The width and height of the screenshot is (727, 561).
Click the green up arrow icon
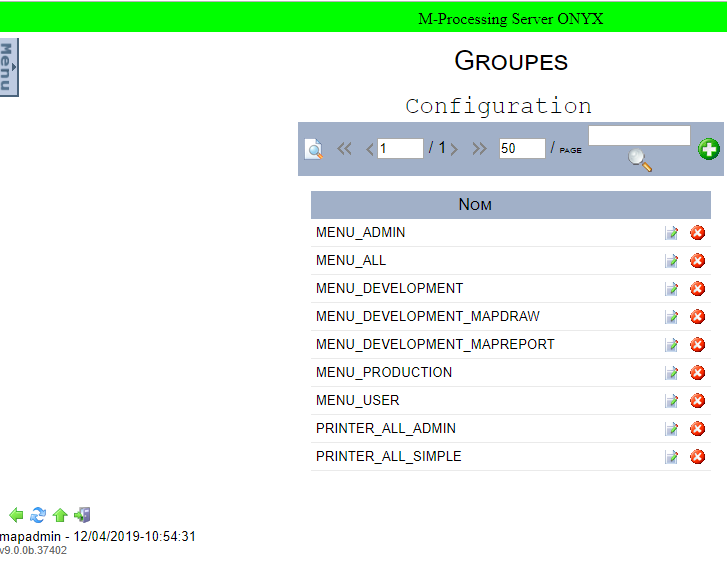60,515
